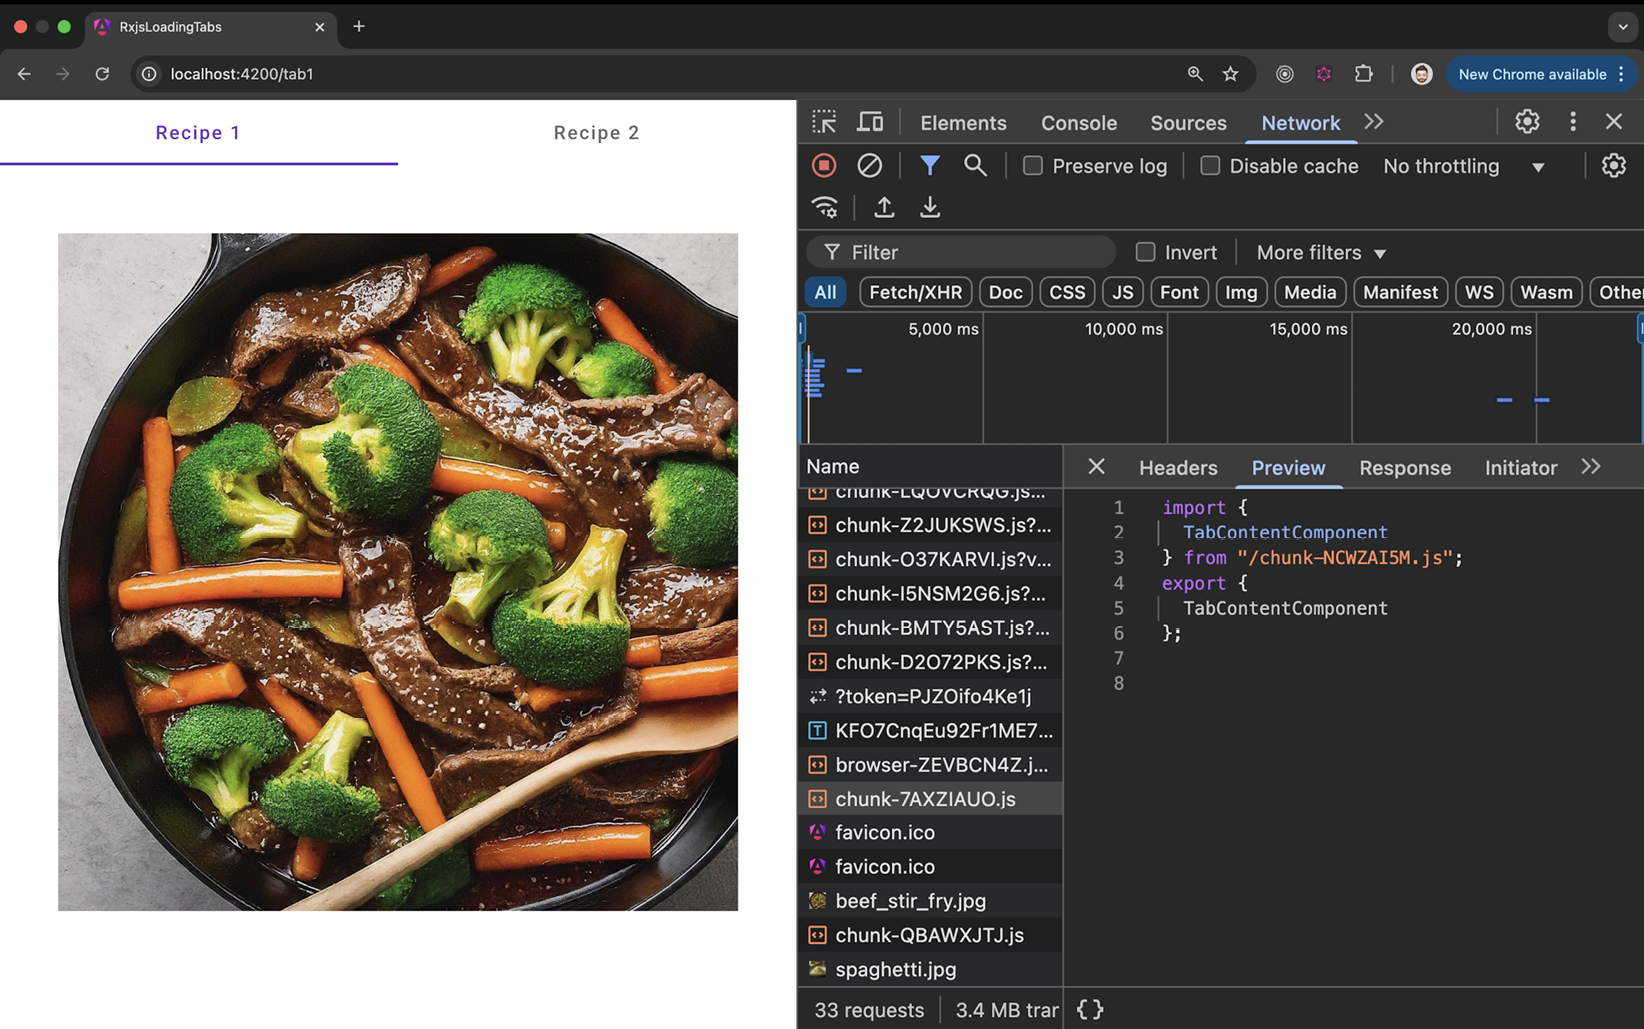Check the Invert filter checkbox

click(x=1146, y=252)
